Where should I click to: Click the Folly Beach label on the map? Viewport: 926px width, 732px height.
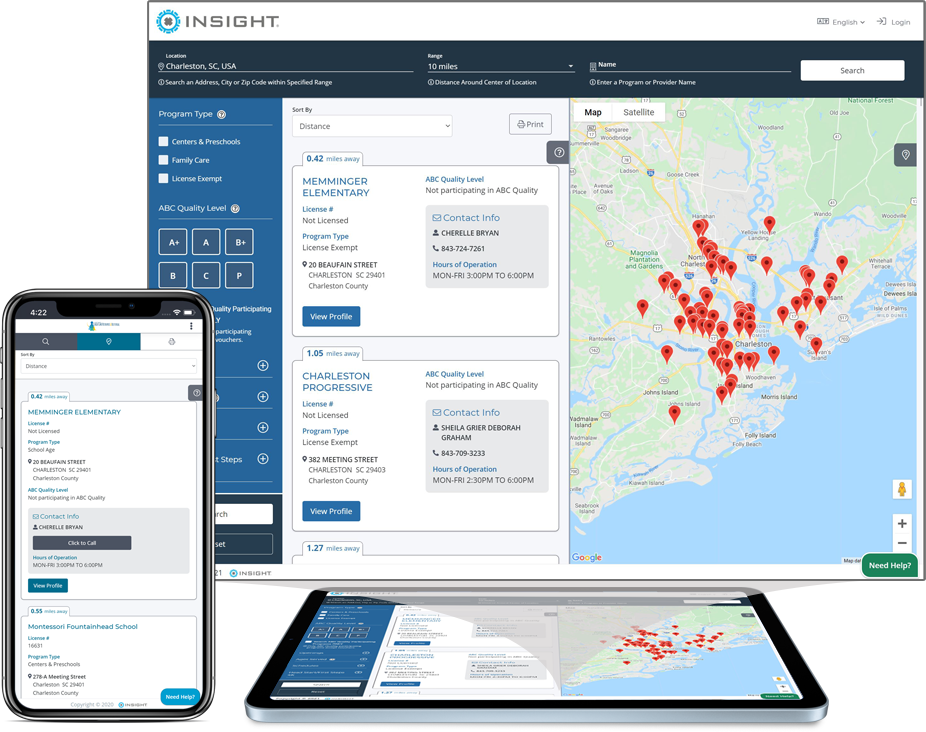[746, 444]
